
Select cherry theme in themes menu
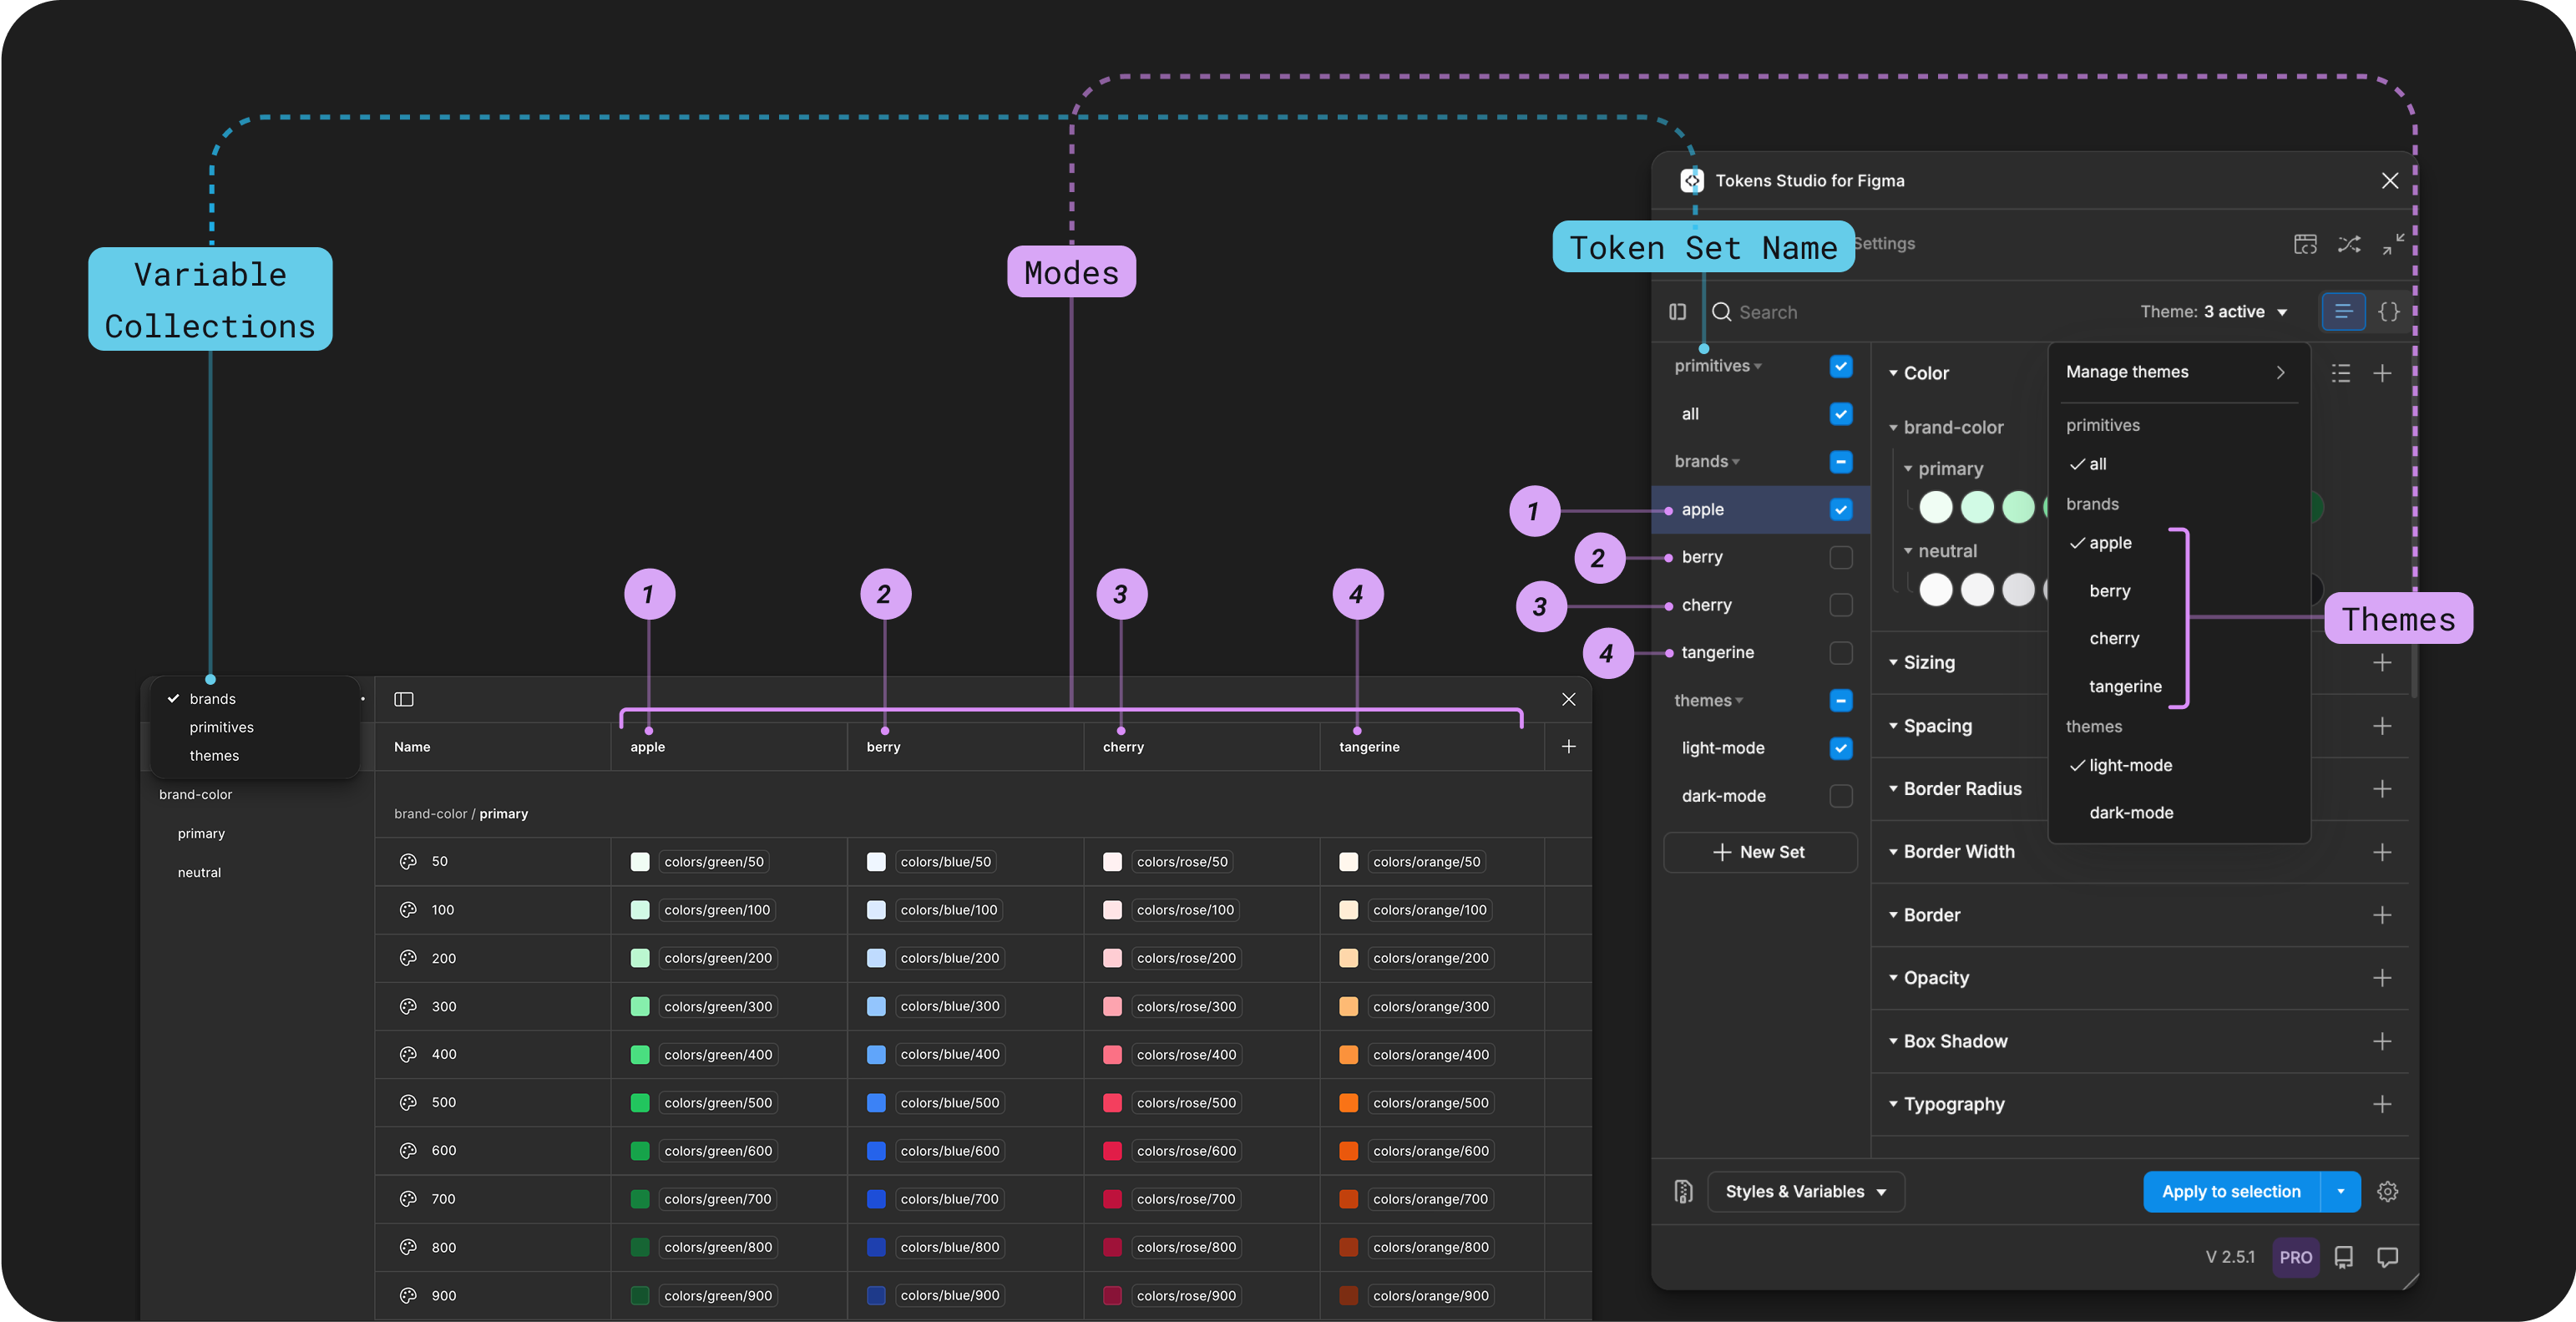click(x=2114, y=639)
